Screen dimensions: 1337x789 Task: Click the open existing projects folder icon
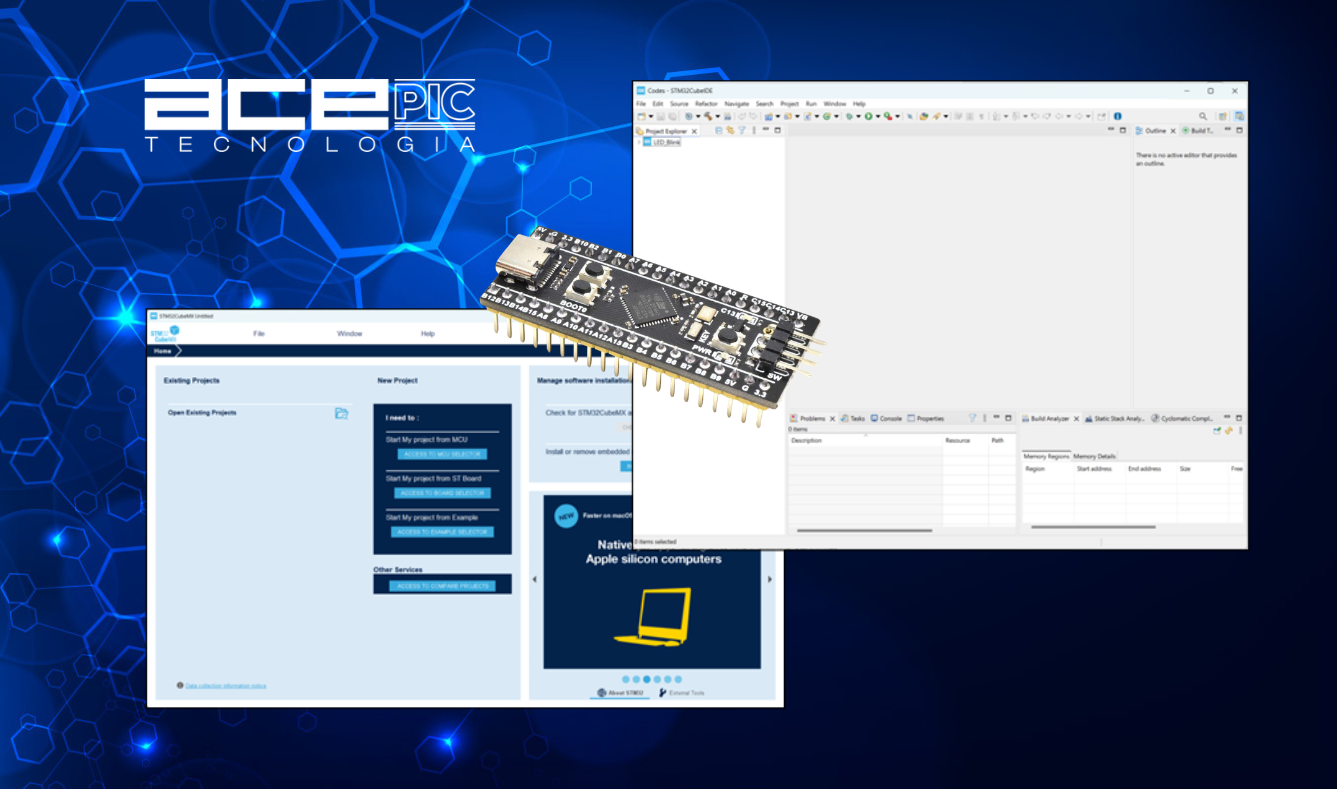[341, 413]
